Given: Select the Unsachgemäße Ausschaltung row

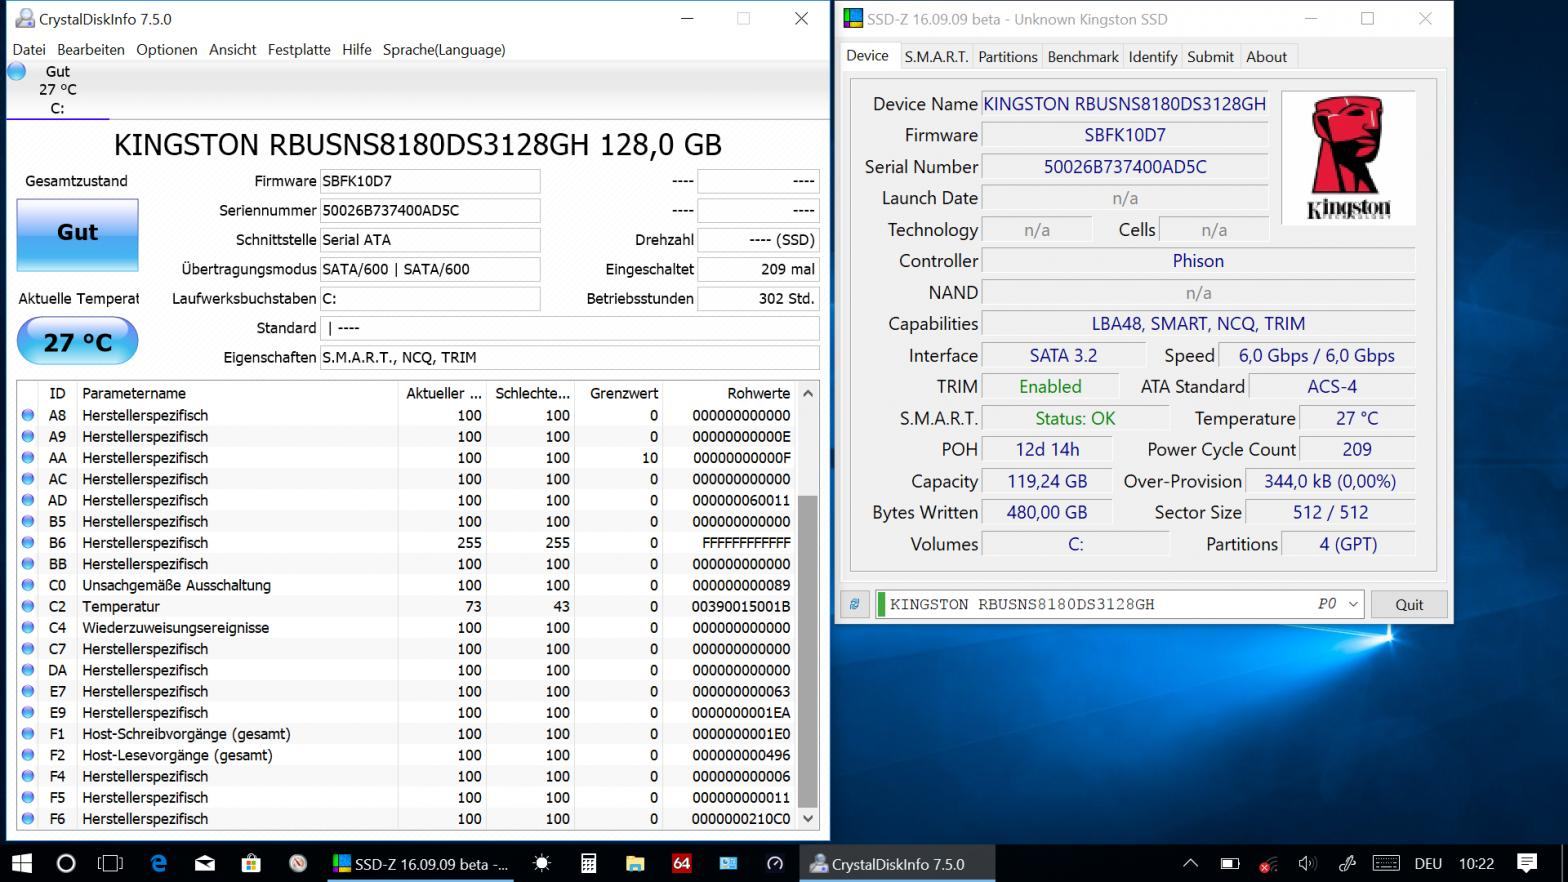Looking at the screenshot, I should tap(406, 585).
